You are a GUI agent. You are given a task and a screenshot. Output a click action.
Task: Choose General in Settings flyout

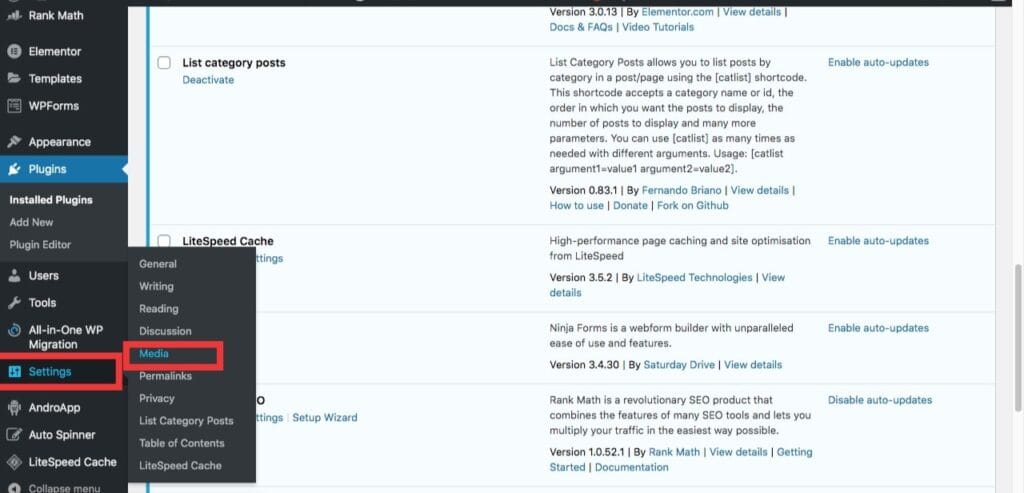click(158, 264)
